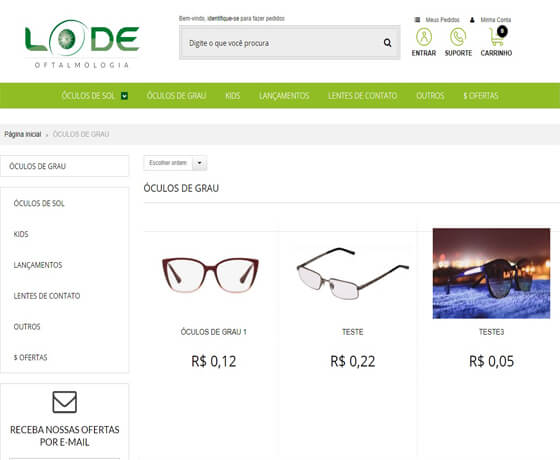Click the newsletter envelope icon
Screen dimensions: 560x460
pyautogui.click(x=65, y=402)
